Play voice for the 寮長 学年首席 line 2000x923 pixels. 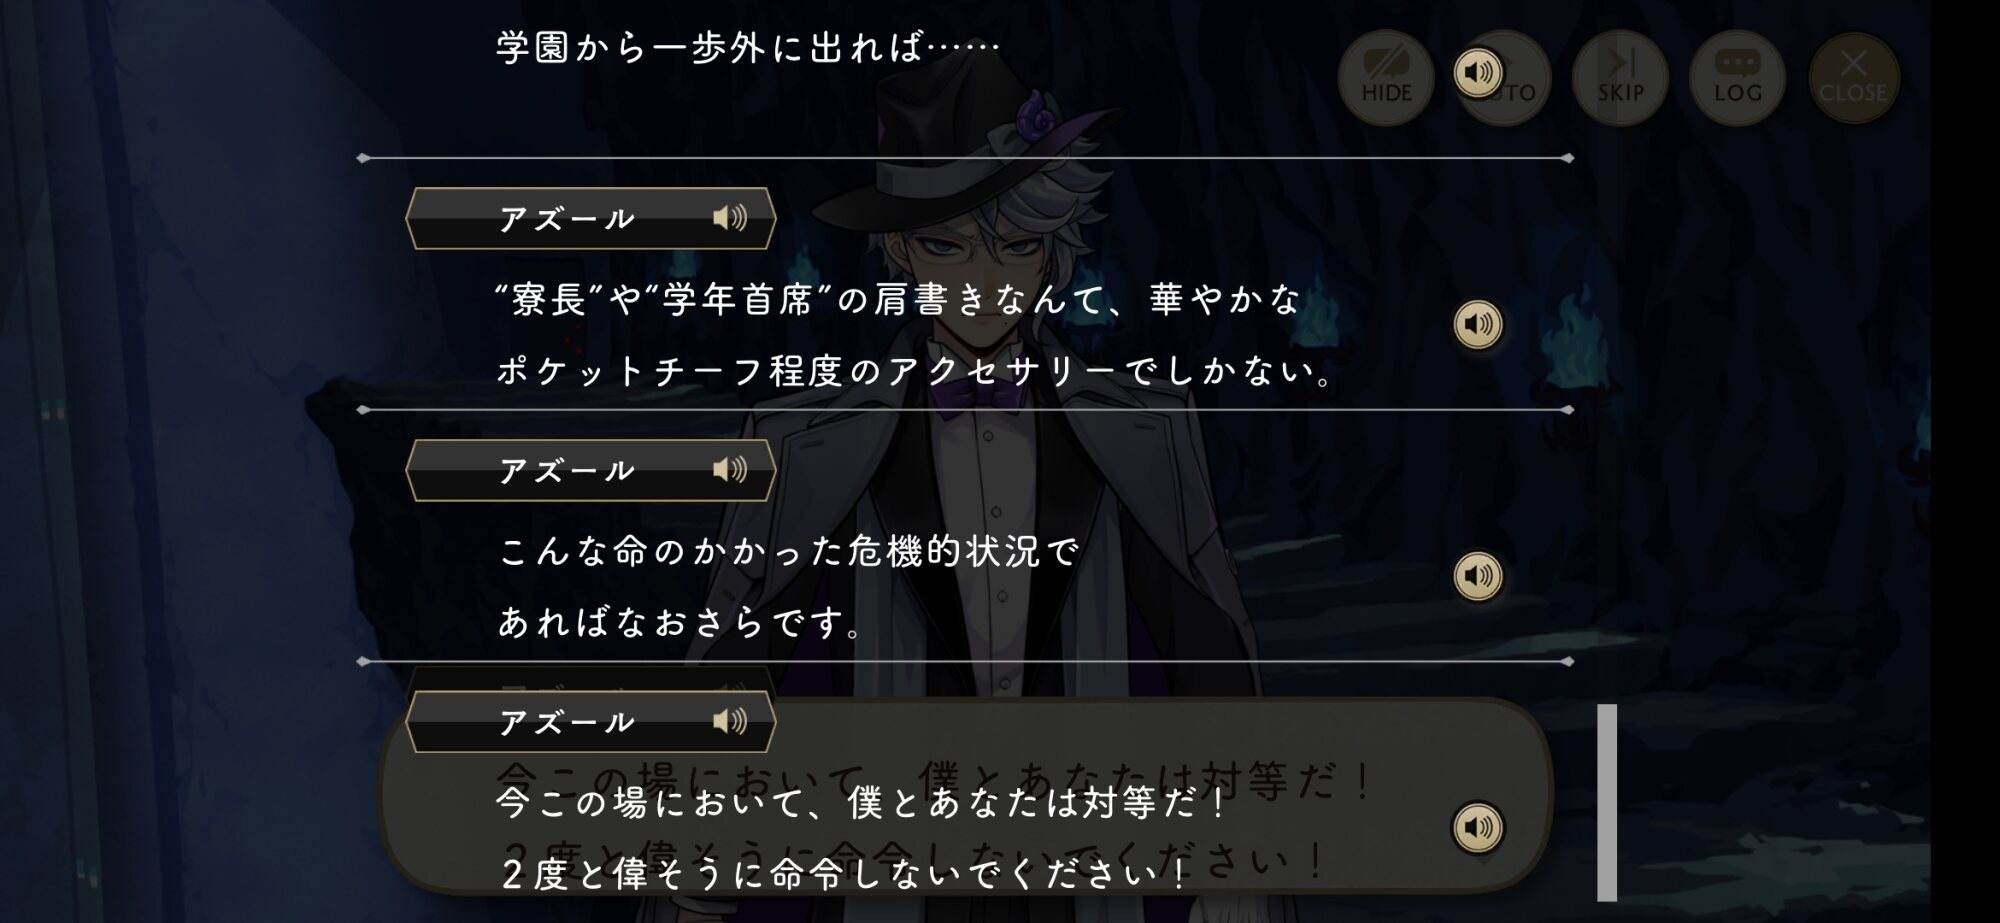tap(1478, 324)
